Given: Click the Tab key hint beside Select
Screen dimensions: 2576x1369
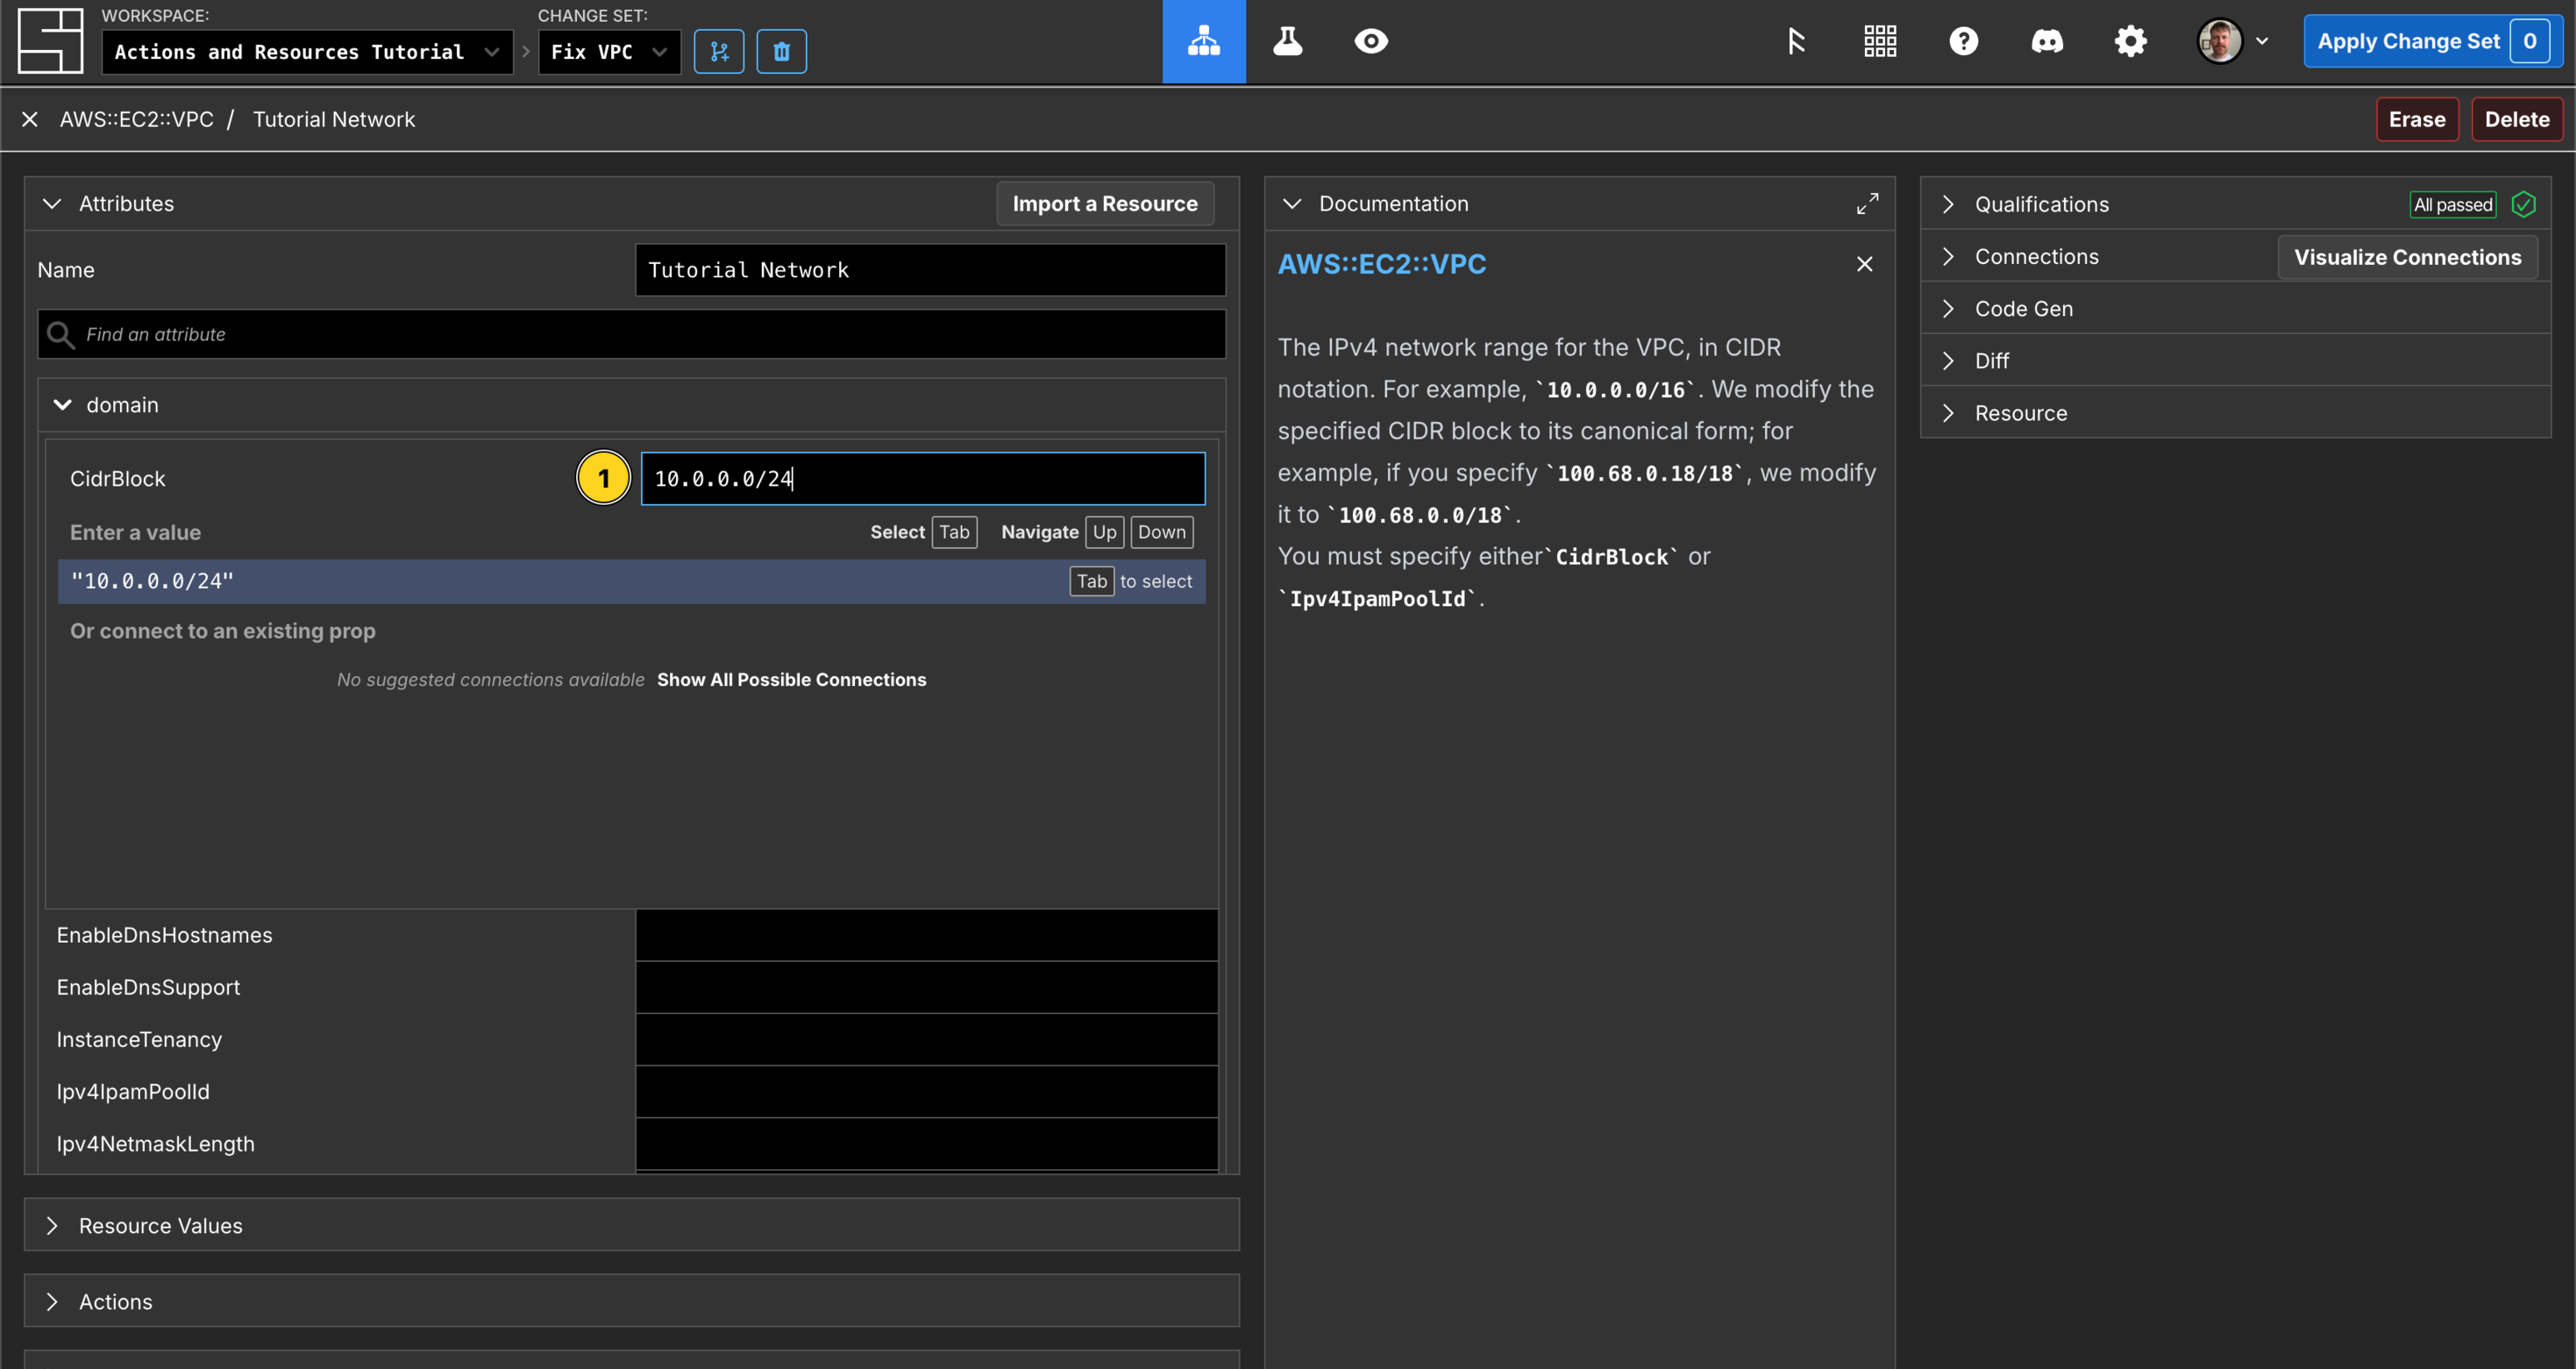Looking at the screenshot, I should [x=954, y=532].
